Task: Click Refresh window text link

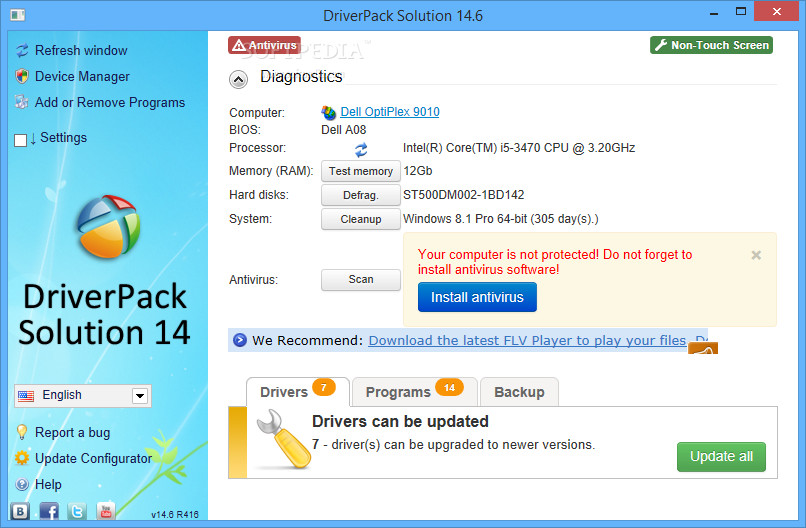Action: 81,50
